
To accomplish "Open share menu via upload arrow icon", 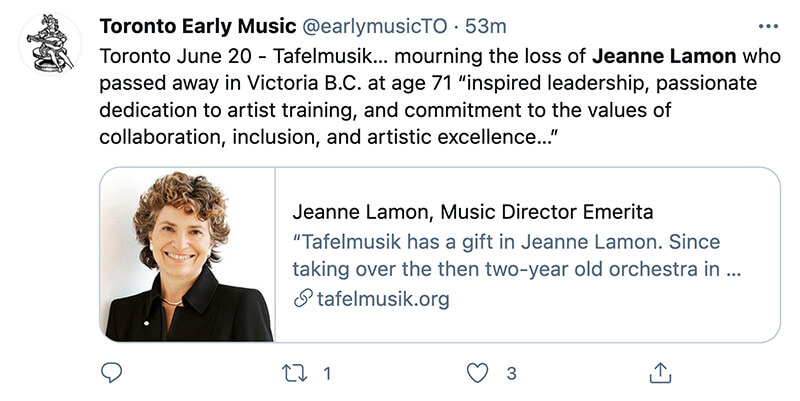I will point(660,372).
